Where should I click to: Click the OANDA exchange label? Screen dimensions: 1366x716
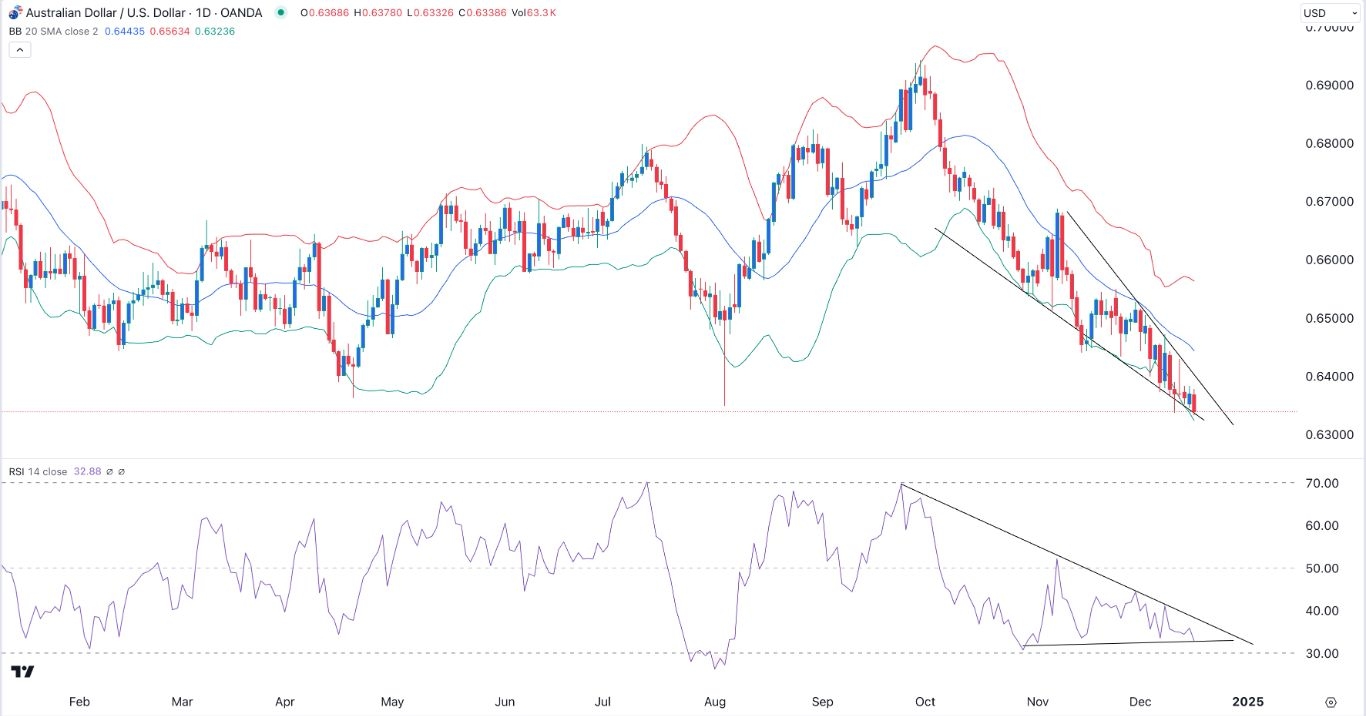pos(240,13)
